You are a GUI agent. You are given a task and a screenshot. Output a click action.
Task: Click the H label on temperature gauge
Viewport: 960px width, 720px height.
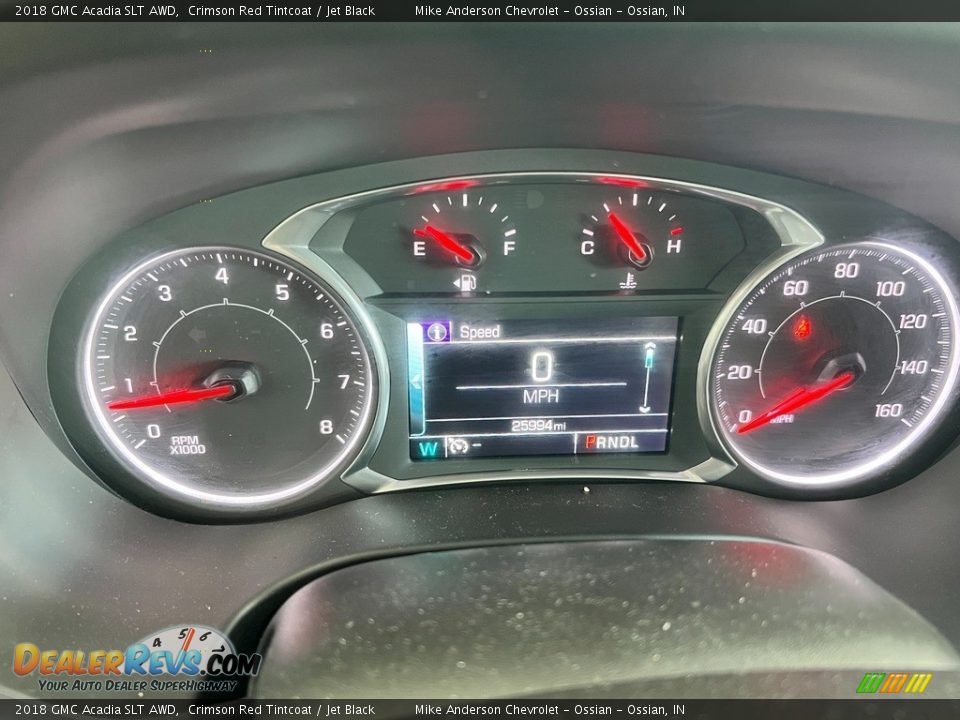[x=673, y=246]
